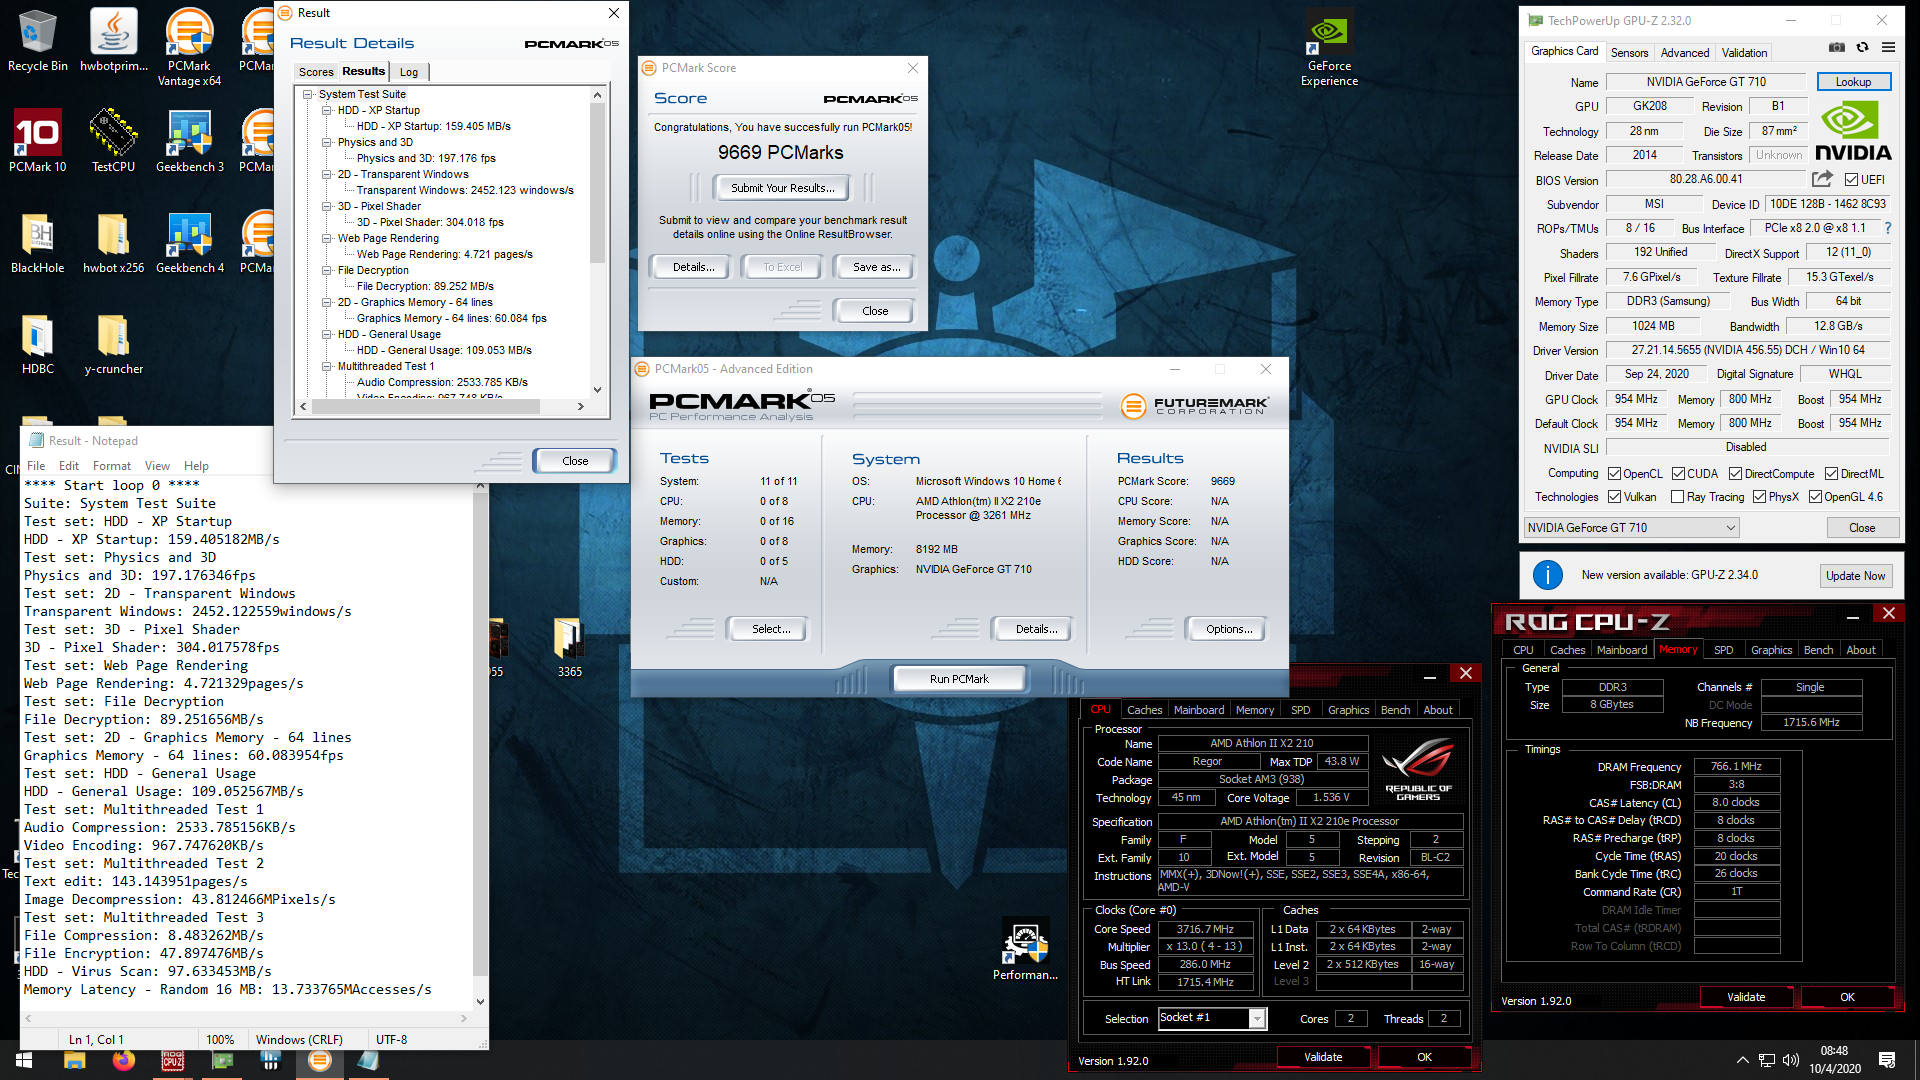Image resolution: width=1920 pixels, height=1080 pixels.
Task: Open the GPU selection dropdown in GPU-Z
Action: pyautogui.click(x=1631, y=528)
